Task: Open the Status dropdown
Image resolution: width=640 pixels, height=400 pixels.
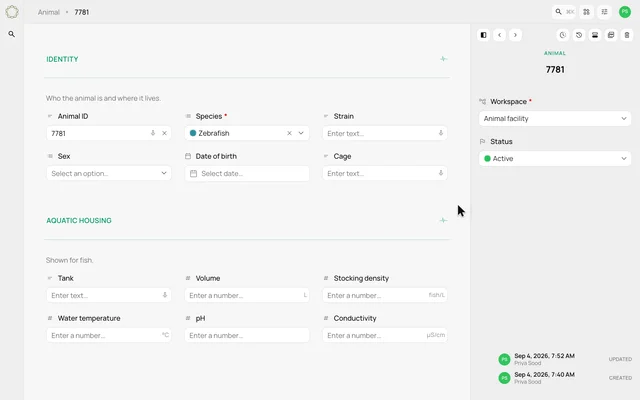Action: 555,159
